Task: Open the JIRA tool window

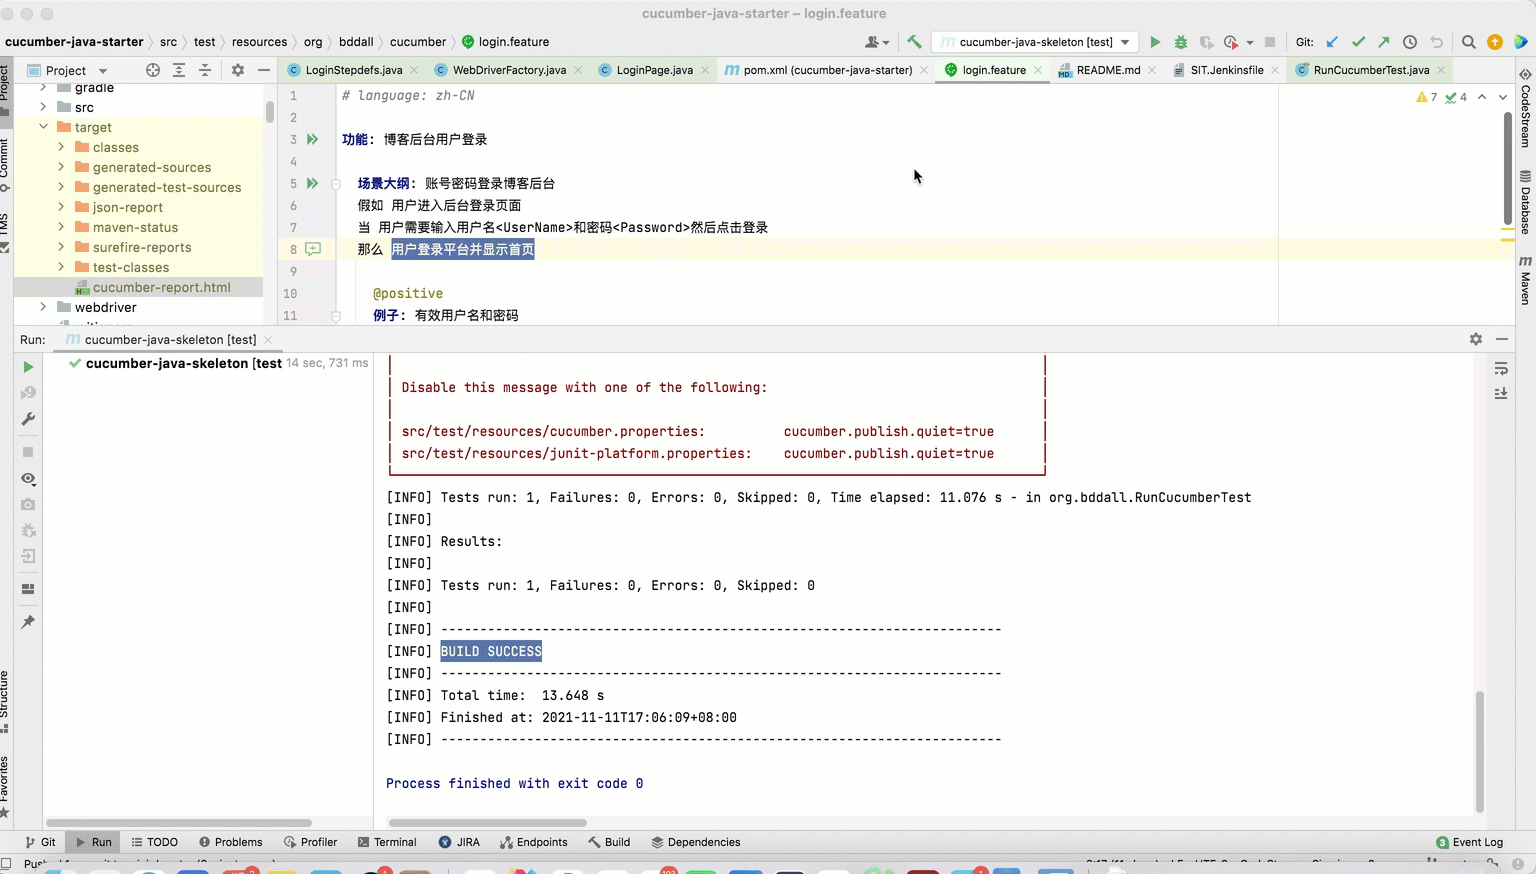Action: (460, 842)
